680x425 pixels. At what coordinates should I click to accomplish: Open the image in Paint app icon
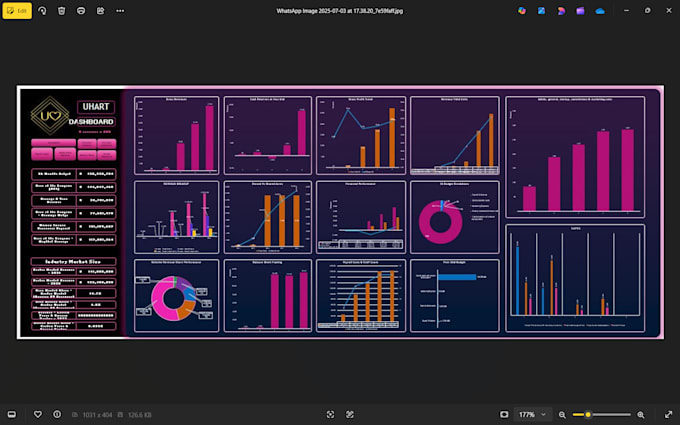click(x=541, y=11)
